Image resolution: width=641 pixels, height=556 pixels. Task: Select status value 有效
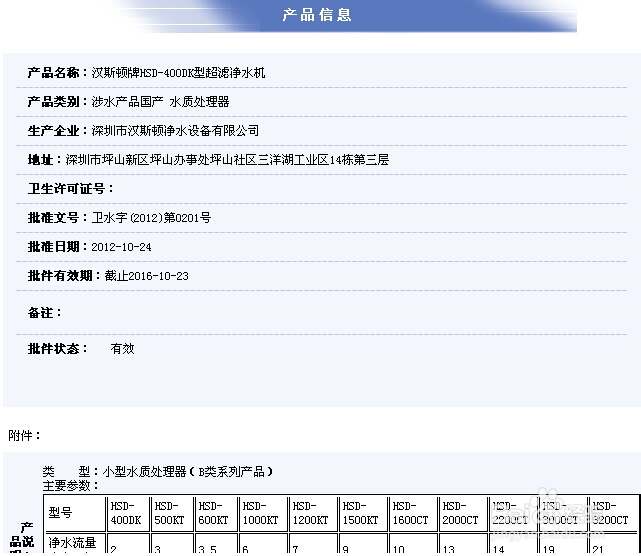point(122,349)
